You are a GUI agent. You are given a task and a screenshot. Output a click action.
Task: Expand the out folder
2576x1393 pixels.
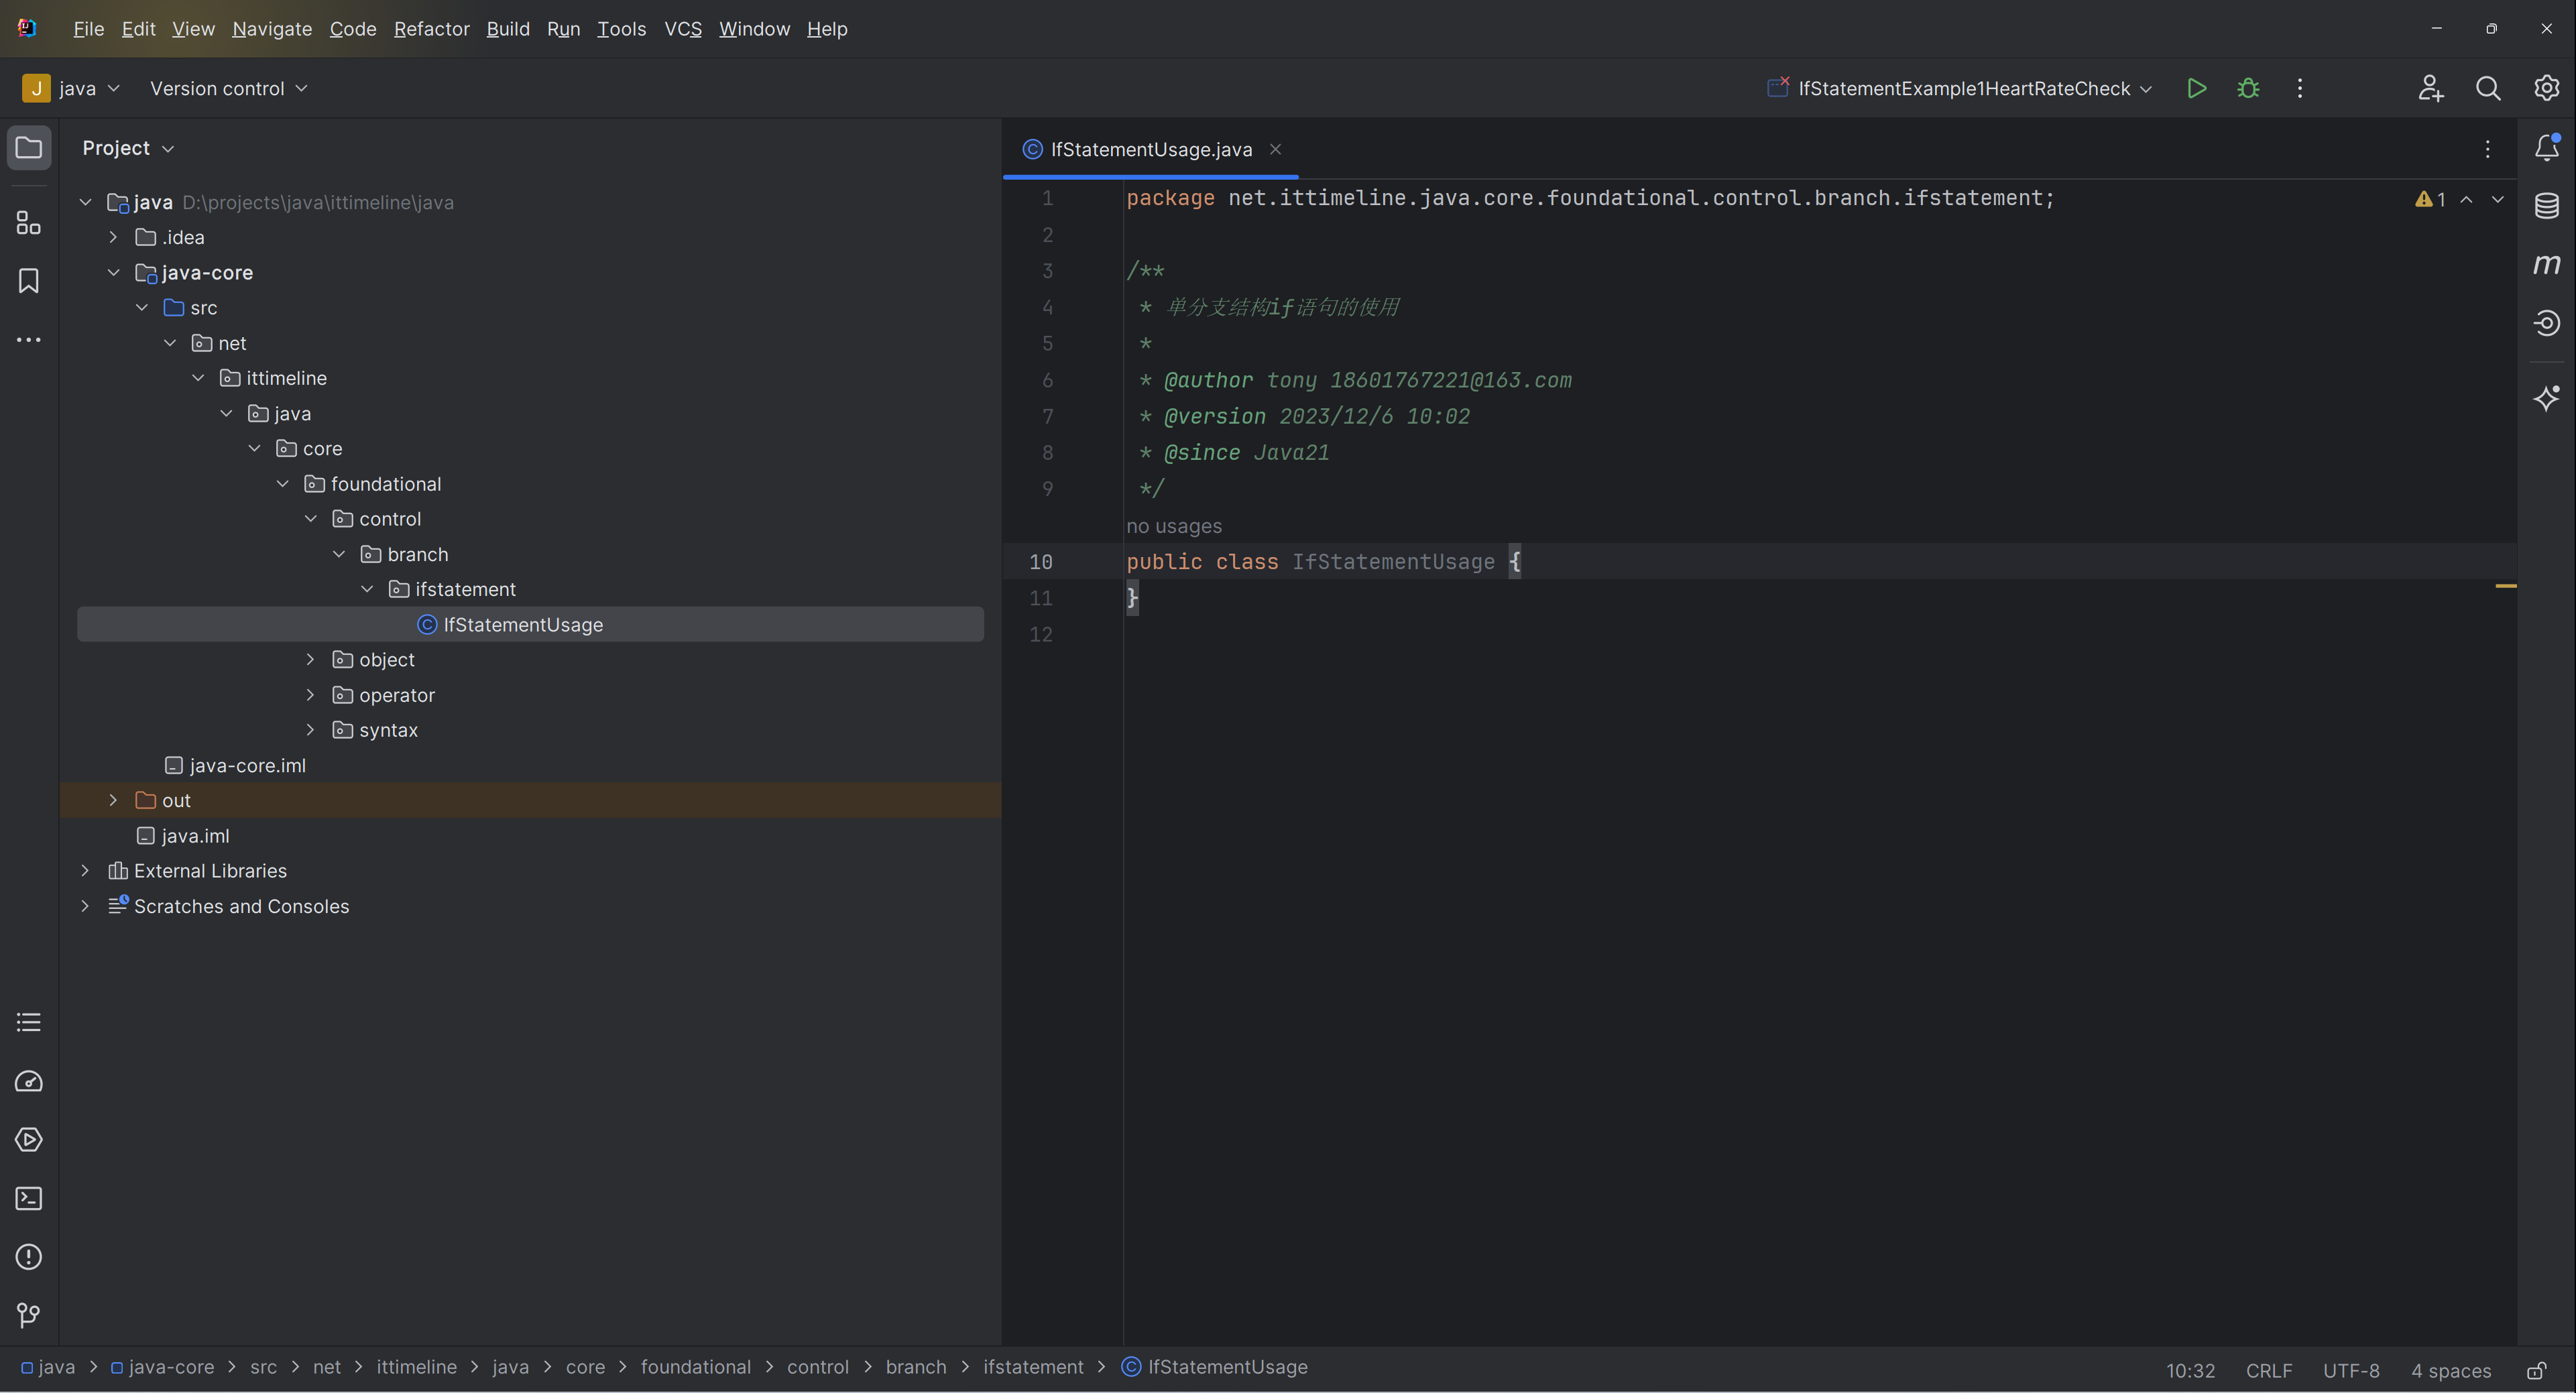(113, 800)
